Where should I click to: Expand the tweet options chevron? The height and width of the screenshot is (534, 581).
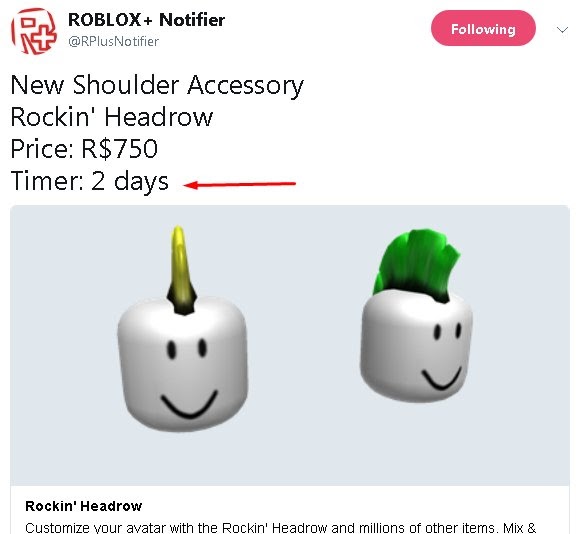[x=562, y=29]
